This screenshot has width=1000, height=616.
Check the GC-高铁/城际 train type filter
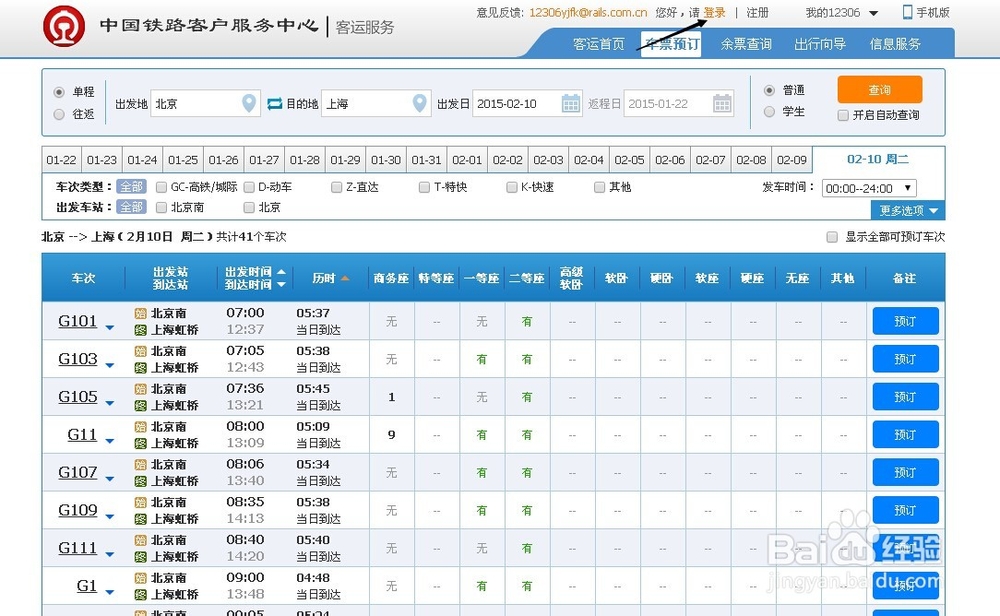tap(161, 187)
